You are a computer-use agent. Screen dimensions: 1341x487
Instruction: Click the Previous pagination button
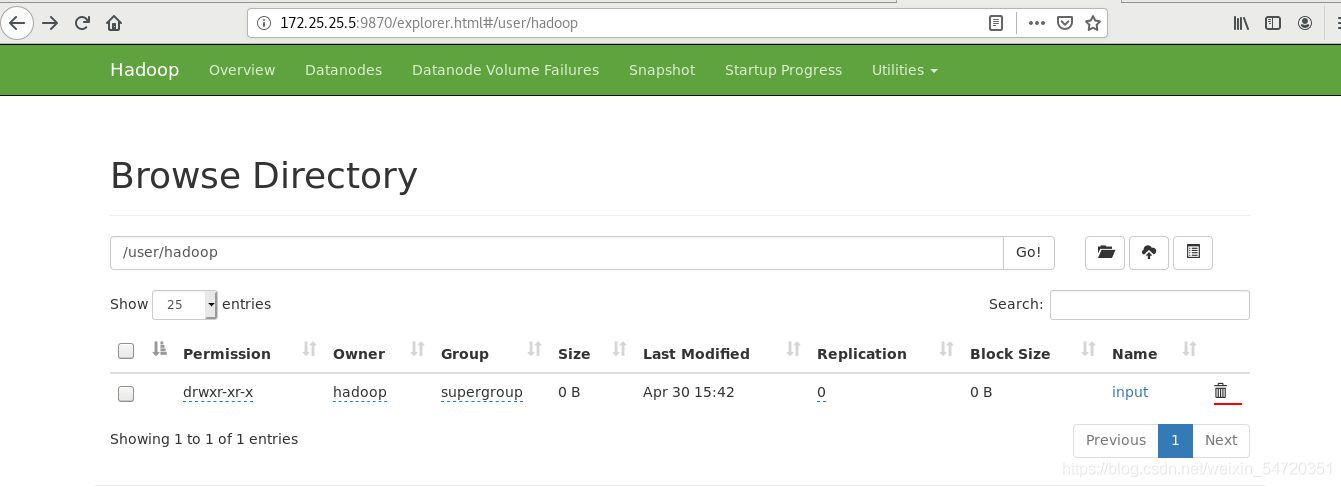point(1116,440)
